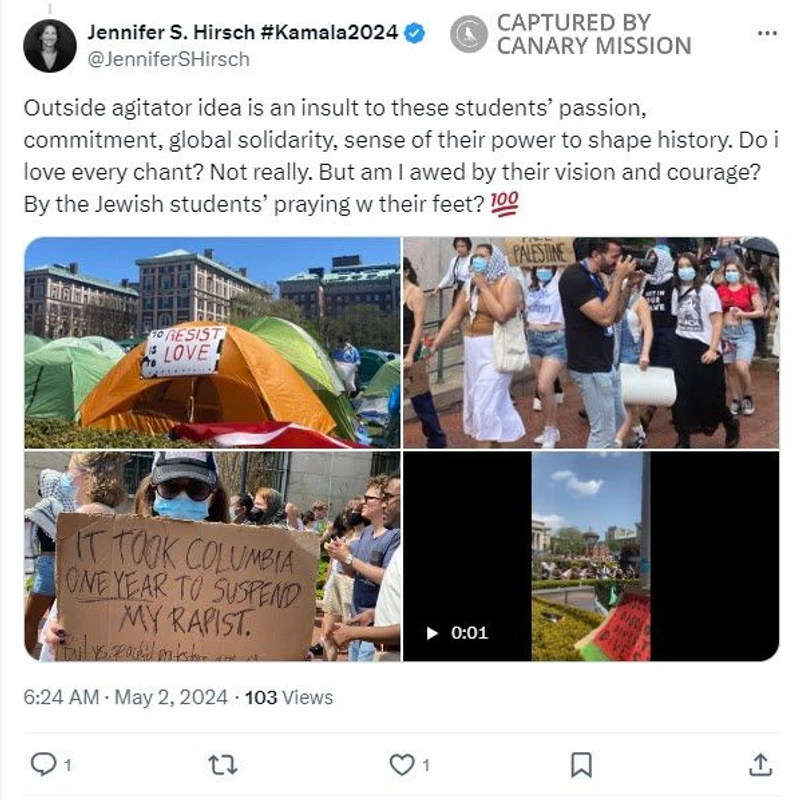Open the @JenniferSHirsch handle link
Viewport: 800px width, 800px height.
[x=168, y=60]
